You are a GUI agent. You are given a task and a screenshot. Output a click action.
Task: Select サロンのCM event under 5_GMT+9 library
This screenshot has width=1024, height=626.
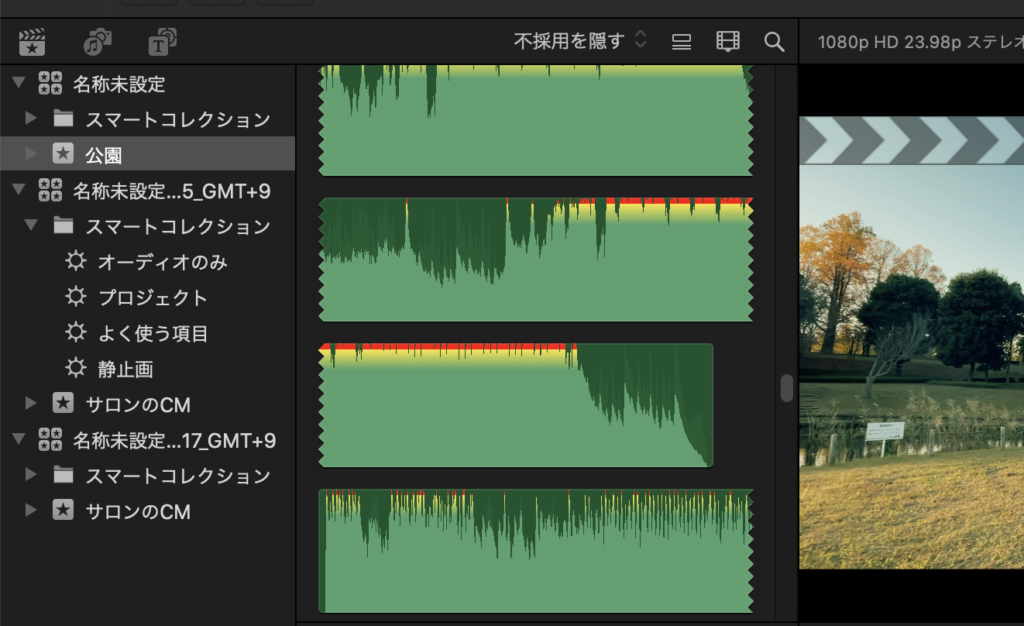point(138,405)
